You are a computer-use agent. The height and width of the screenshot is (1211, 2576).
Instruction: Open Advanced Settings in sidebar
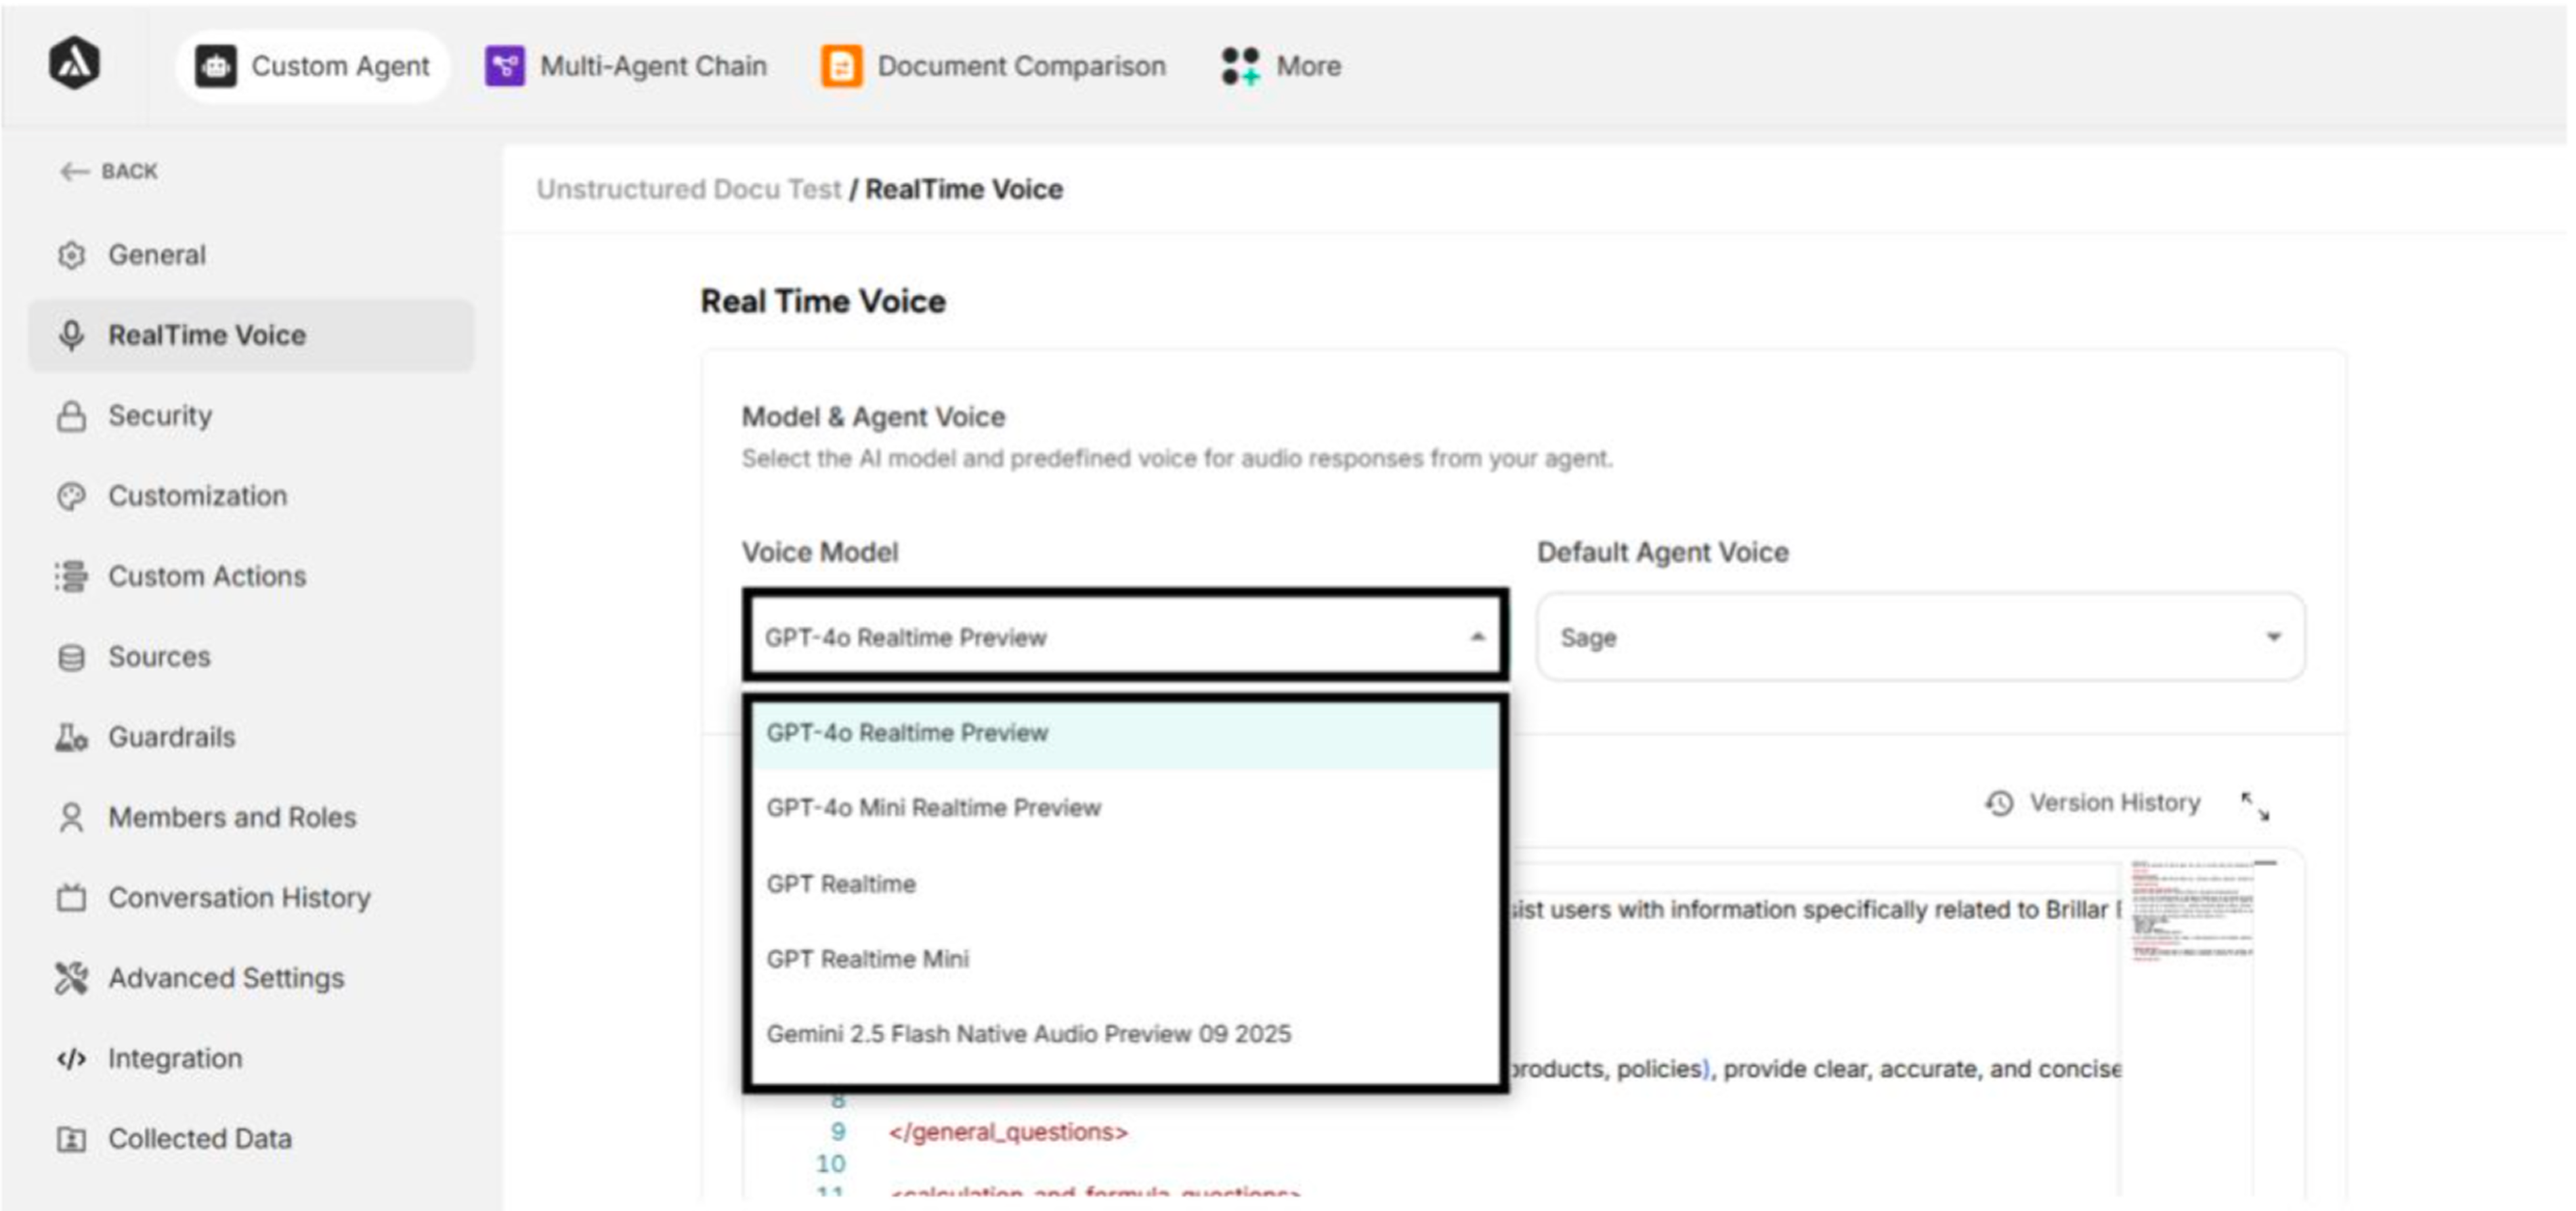point(251,978)
